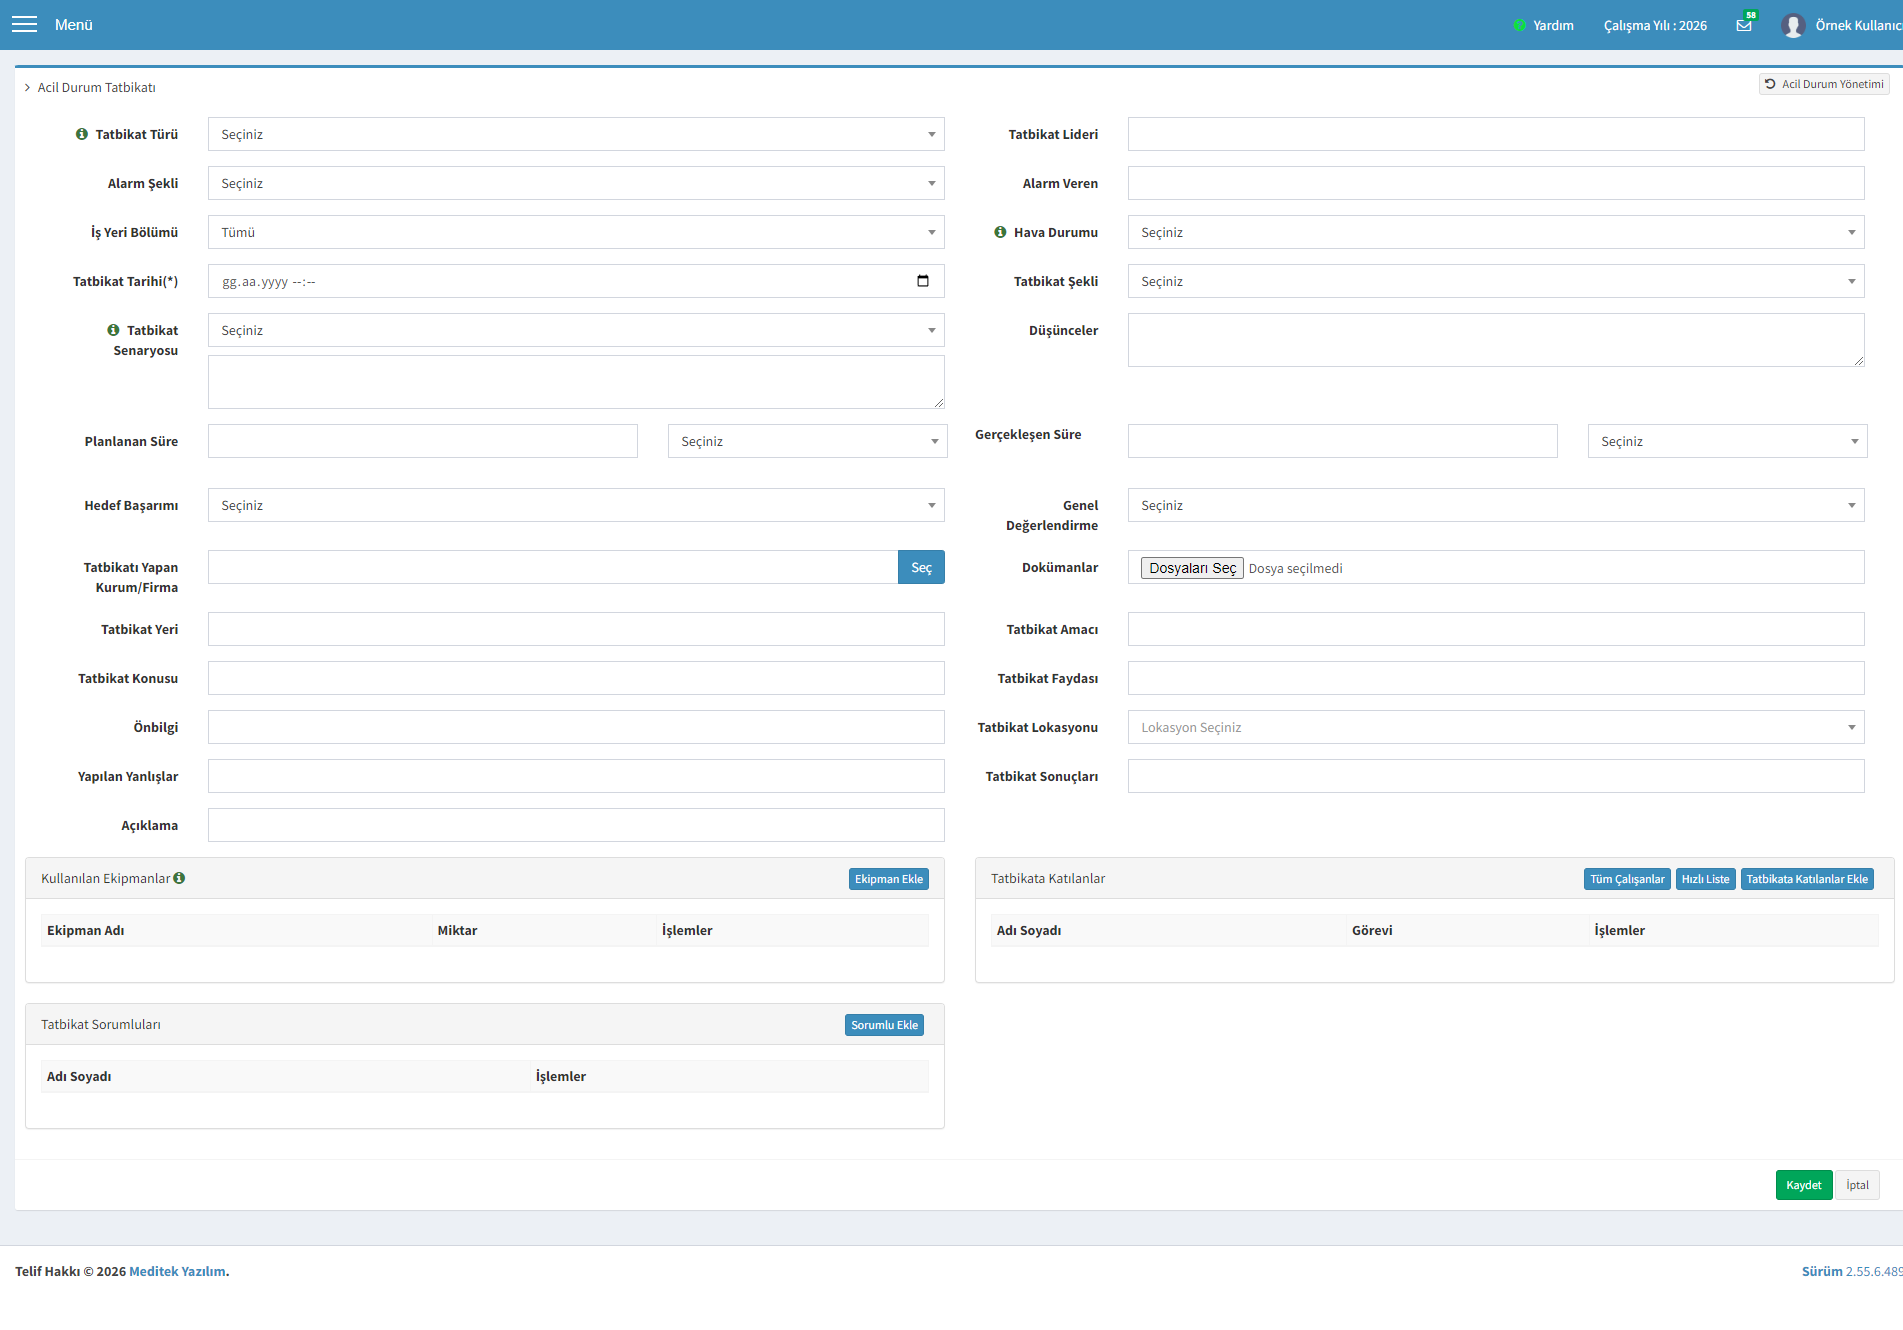Click the mail notifications envelope icon
The image size is (1903, 1330).
point(1744,25)
